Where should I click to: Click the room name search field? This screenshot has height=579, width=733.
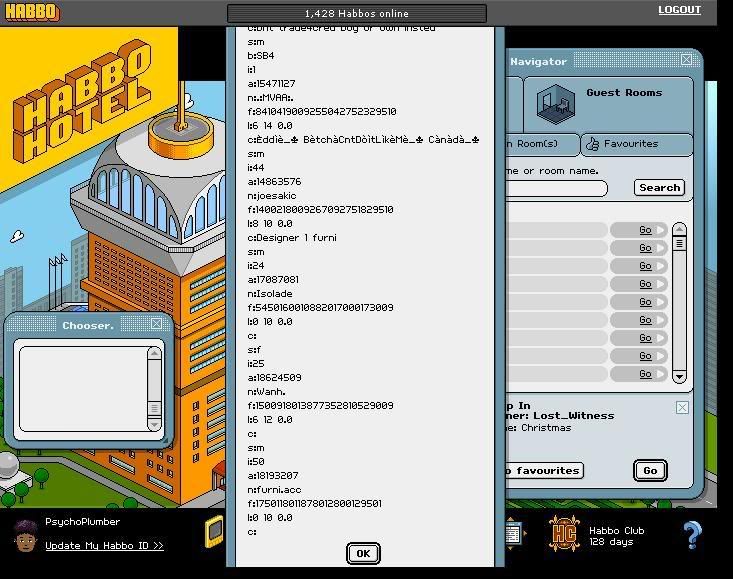(555, 188)
